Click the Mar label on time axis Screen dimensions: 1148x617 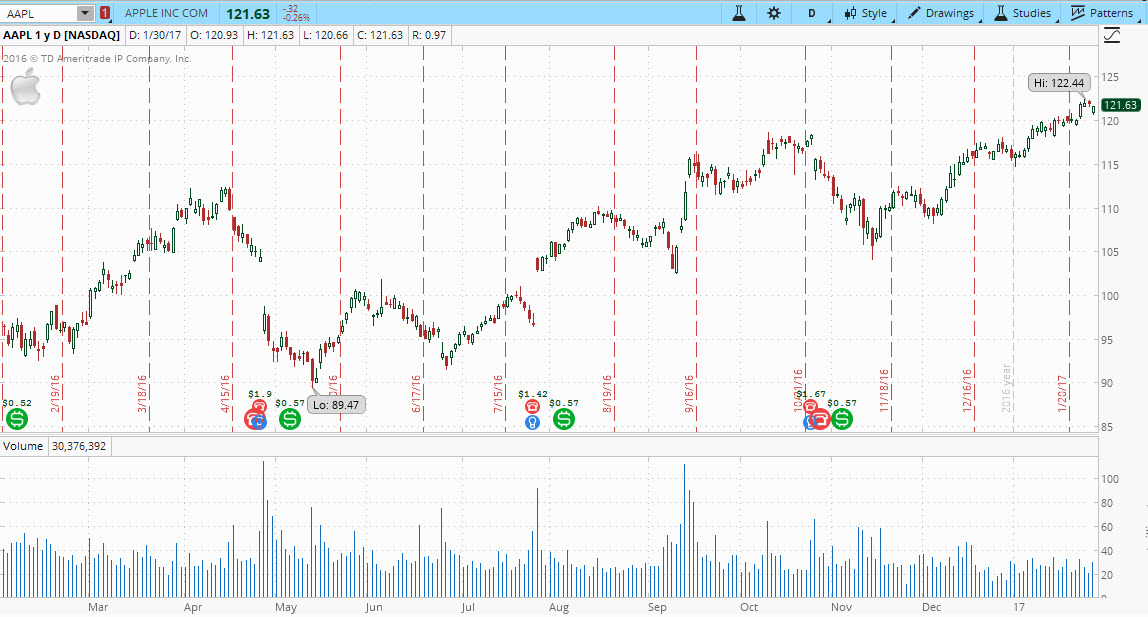[x=98, y=607]
